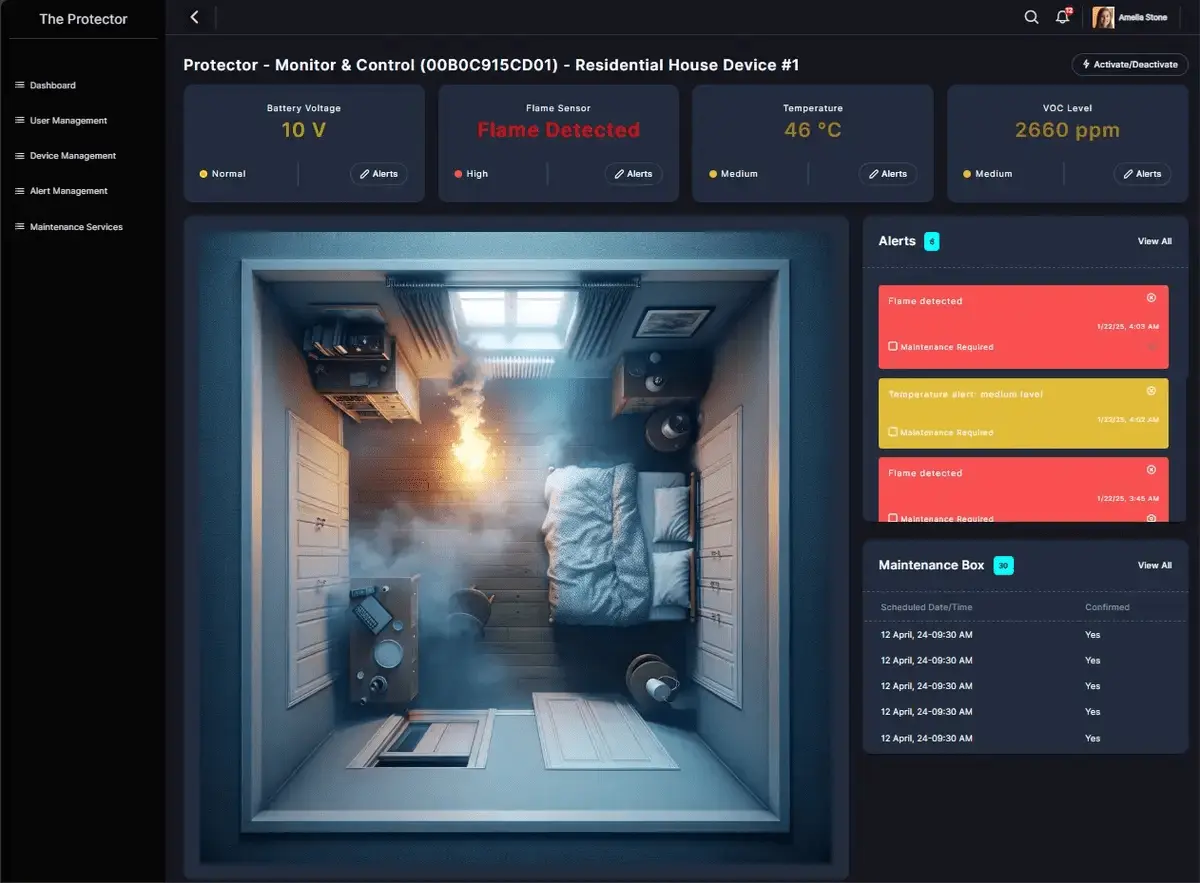Image resolution: width=1200 pixels, height=883 pixels.
Task: Open the Dashboard menu item
Action: pos(52,86)
